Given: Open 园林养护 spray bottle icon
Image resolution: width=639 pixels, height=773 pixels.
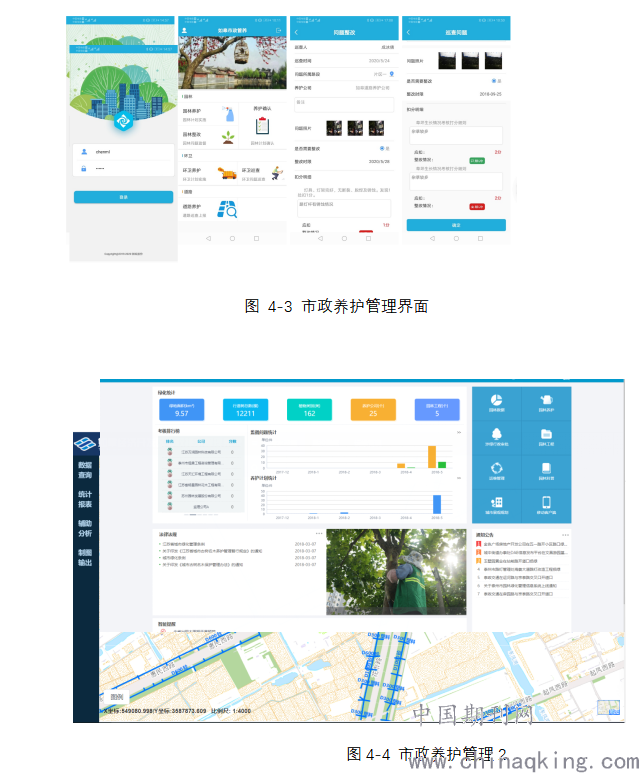Looking at the screenshot, I should coord(228,114).
